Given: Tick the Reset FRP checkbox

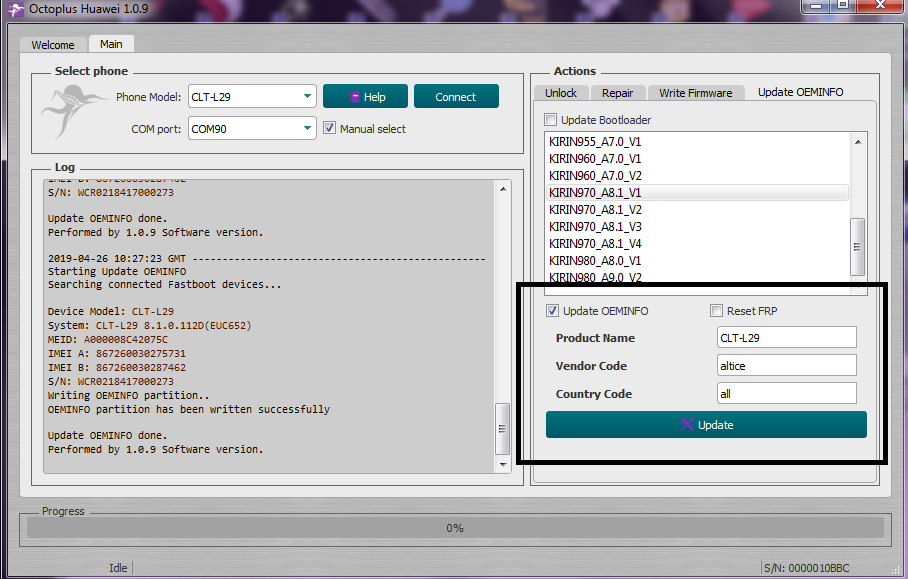Looking at the screenshot, I should coord(716,311).
